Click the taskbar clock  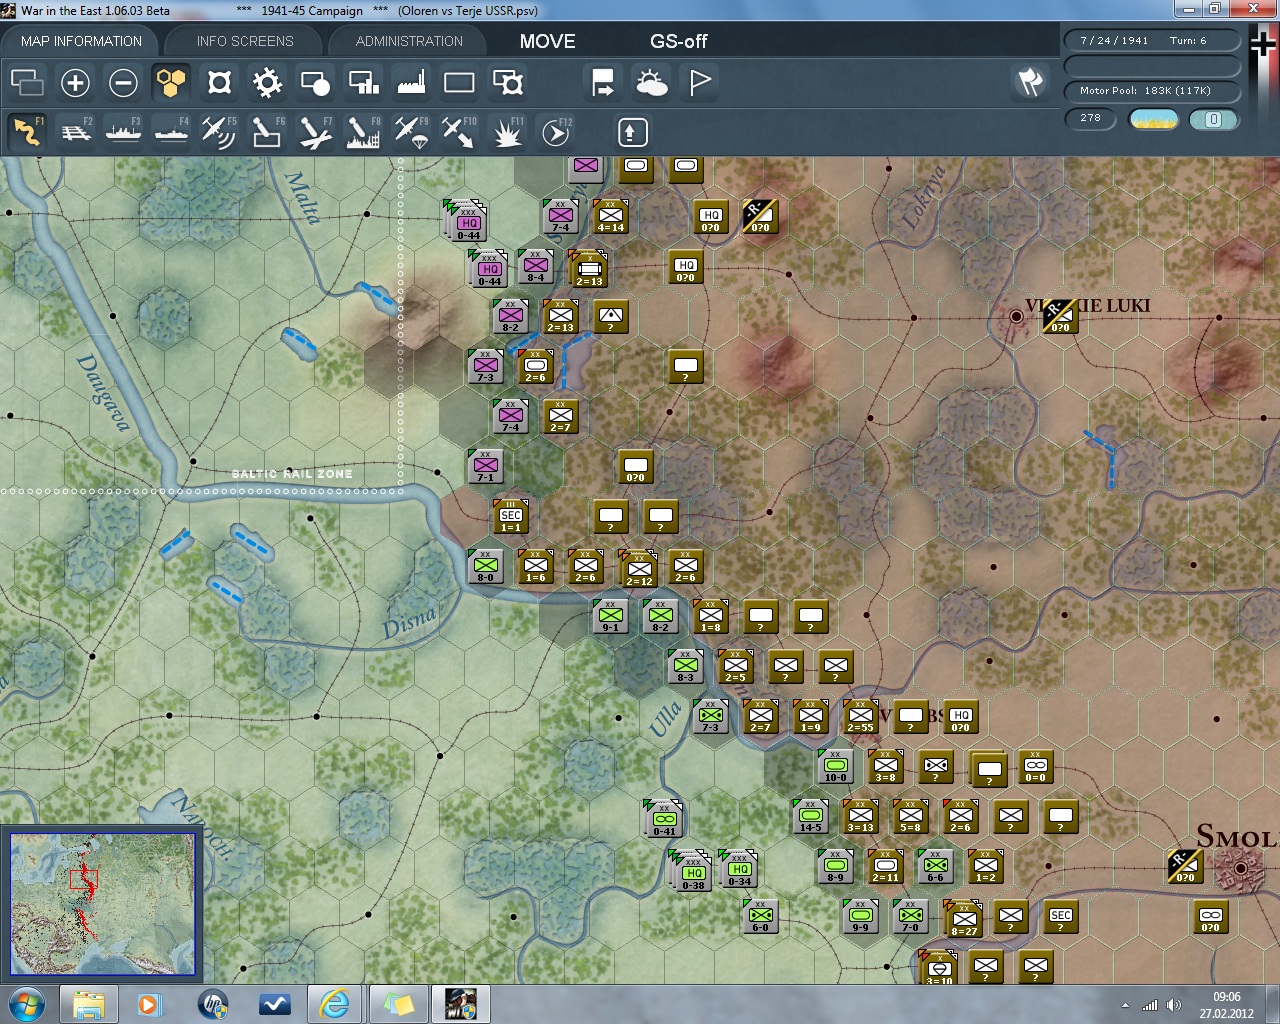tap(1227, 1005)
